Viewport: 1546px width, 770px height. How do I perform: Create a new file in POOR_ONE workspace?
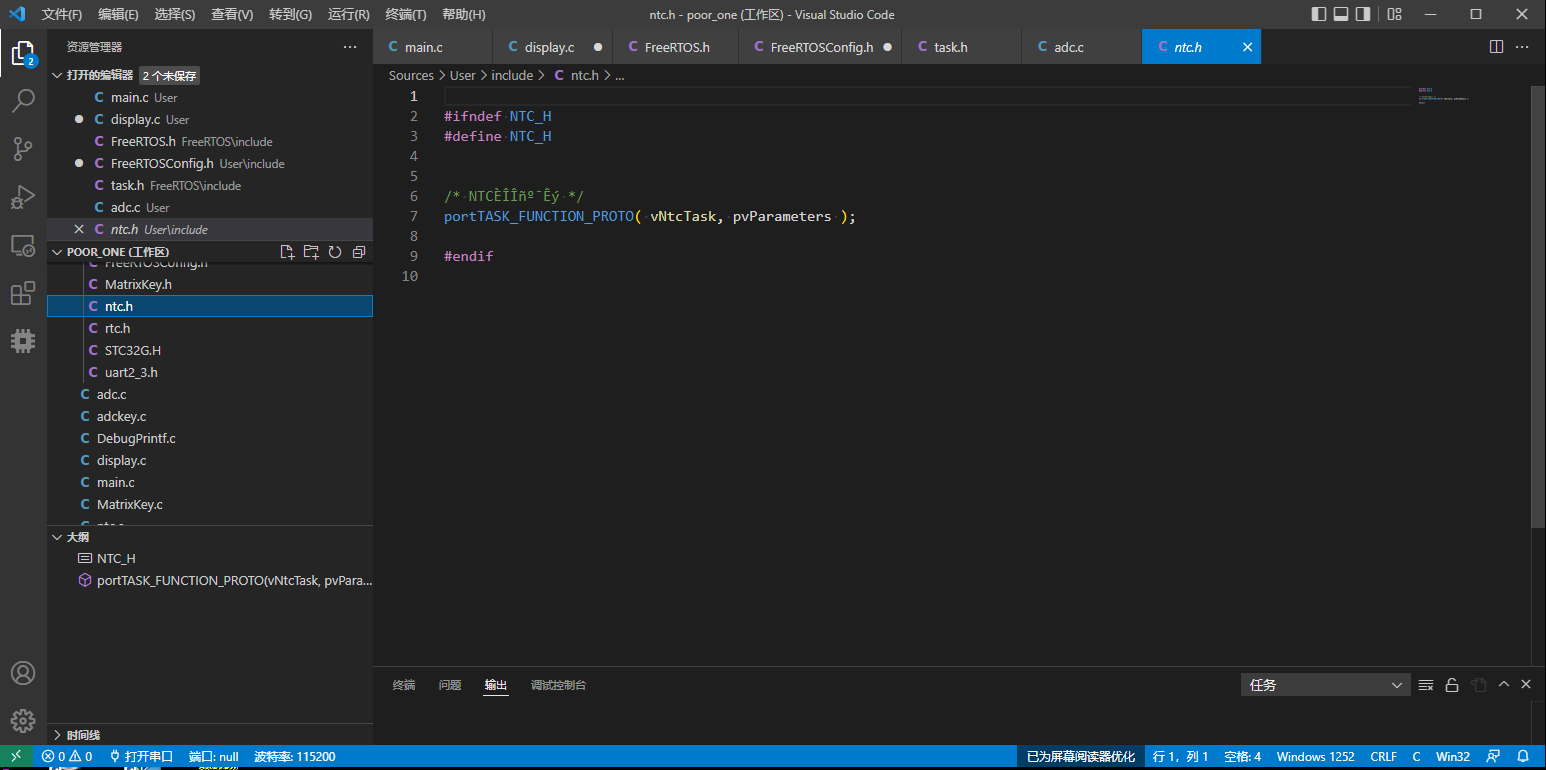(x=287, y=252)
